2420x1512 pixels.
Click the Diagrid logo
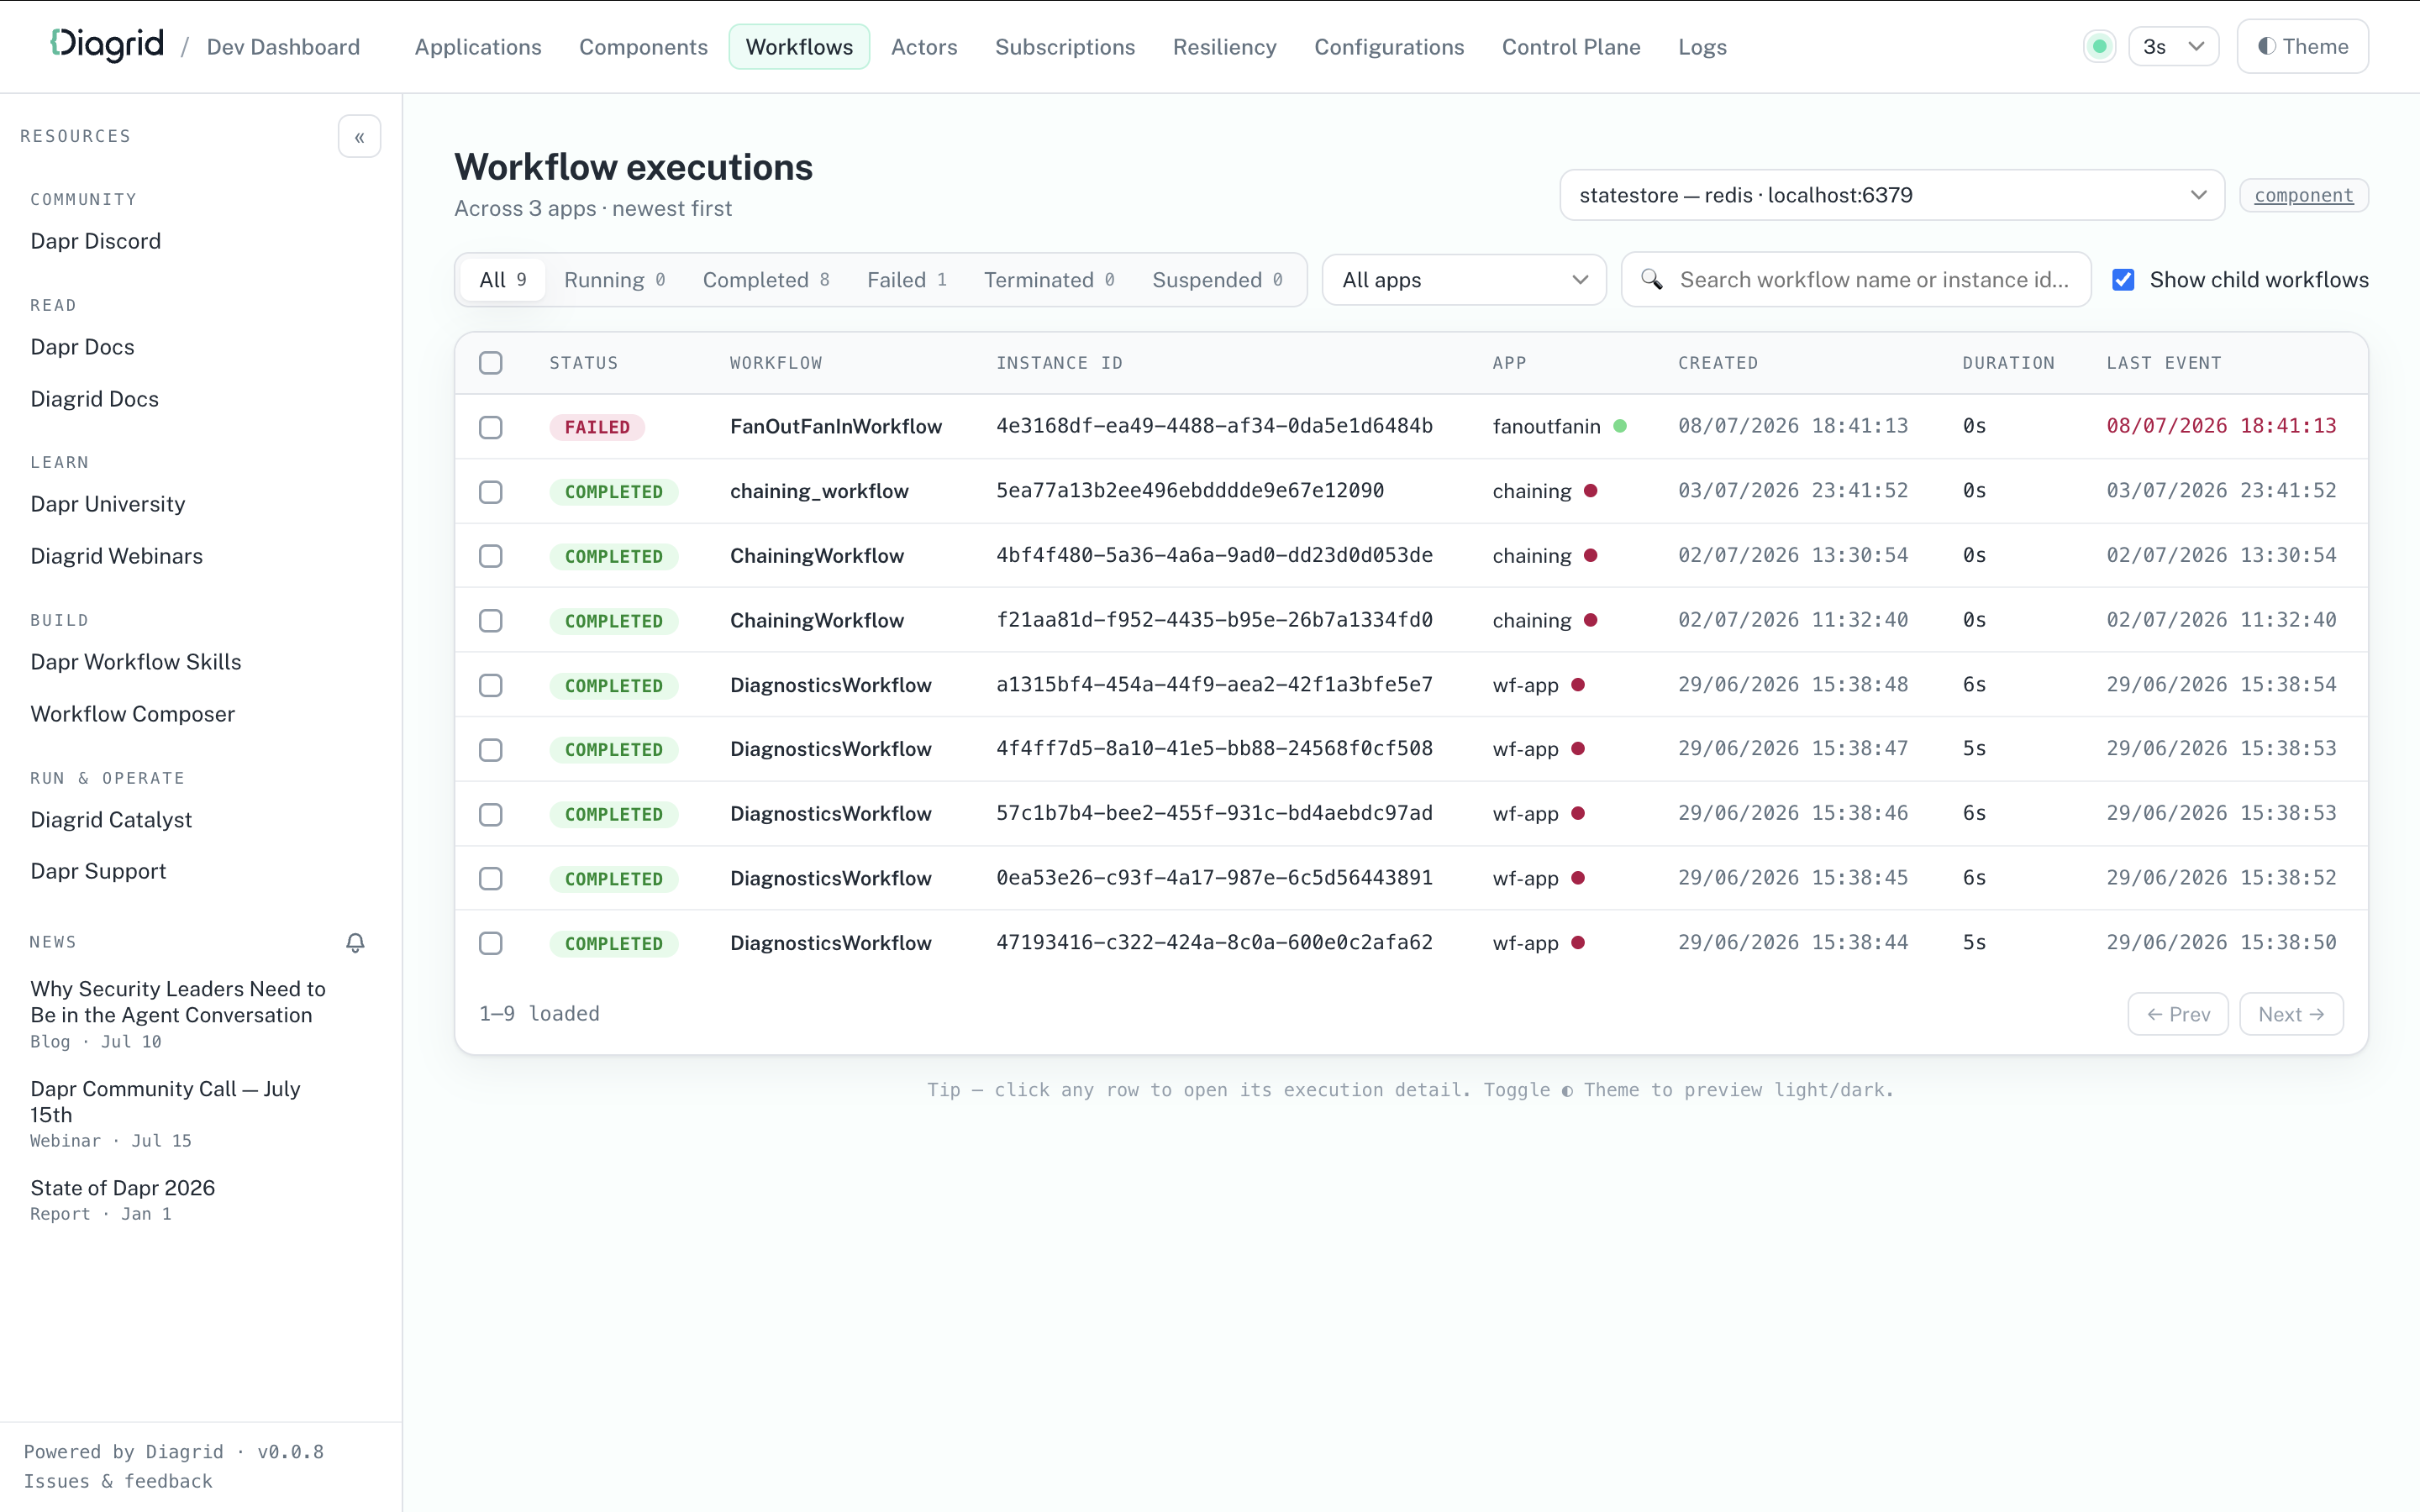point(107,45)
